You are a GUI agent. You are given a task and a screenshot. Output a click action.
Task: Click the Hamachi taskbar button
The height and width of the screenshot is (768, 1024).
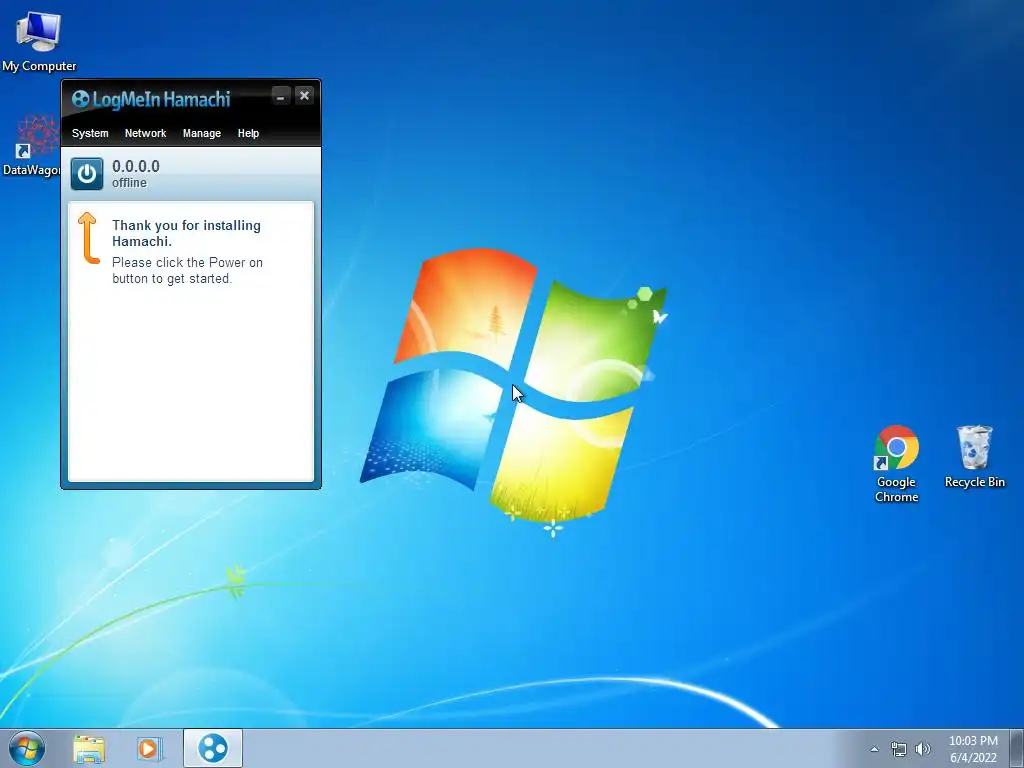213,748
